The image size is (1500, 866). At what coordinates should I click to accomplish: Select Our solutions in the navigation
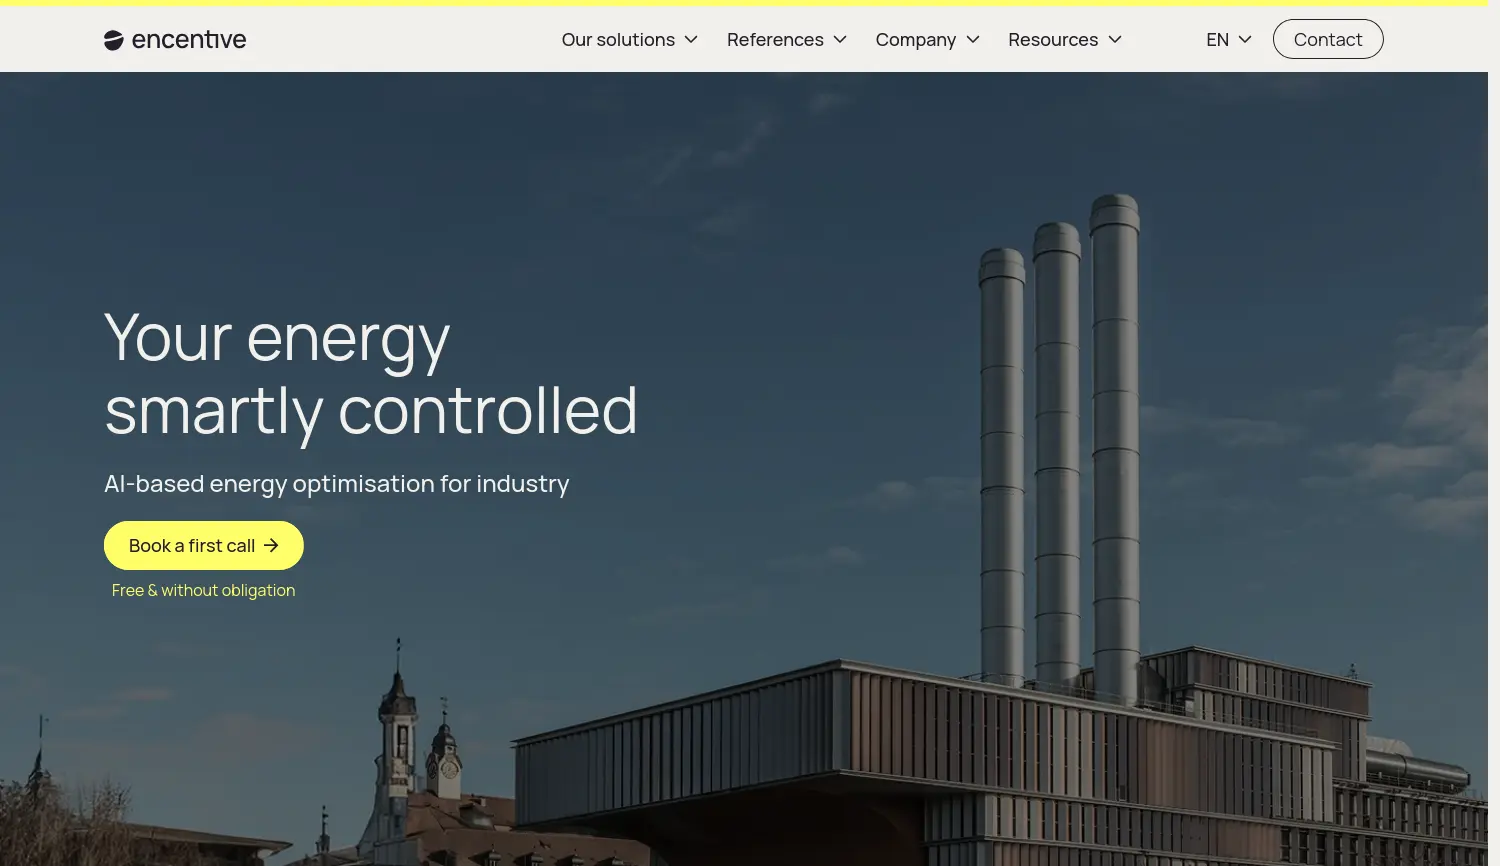pos(618,39)
